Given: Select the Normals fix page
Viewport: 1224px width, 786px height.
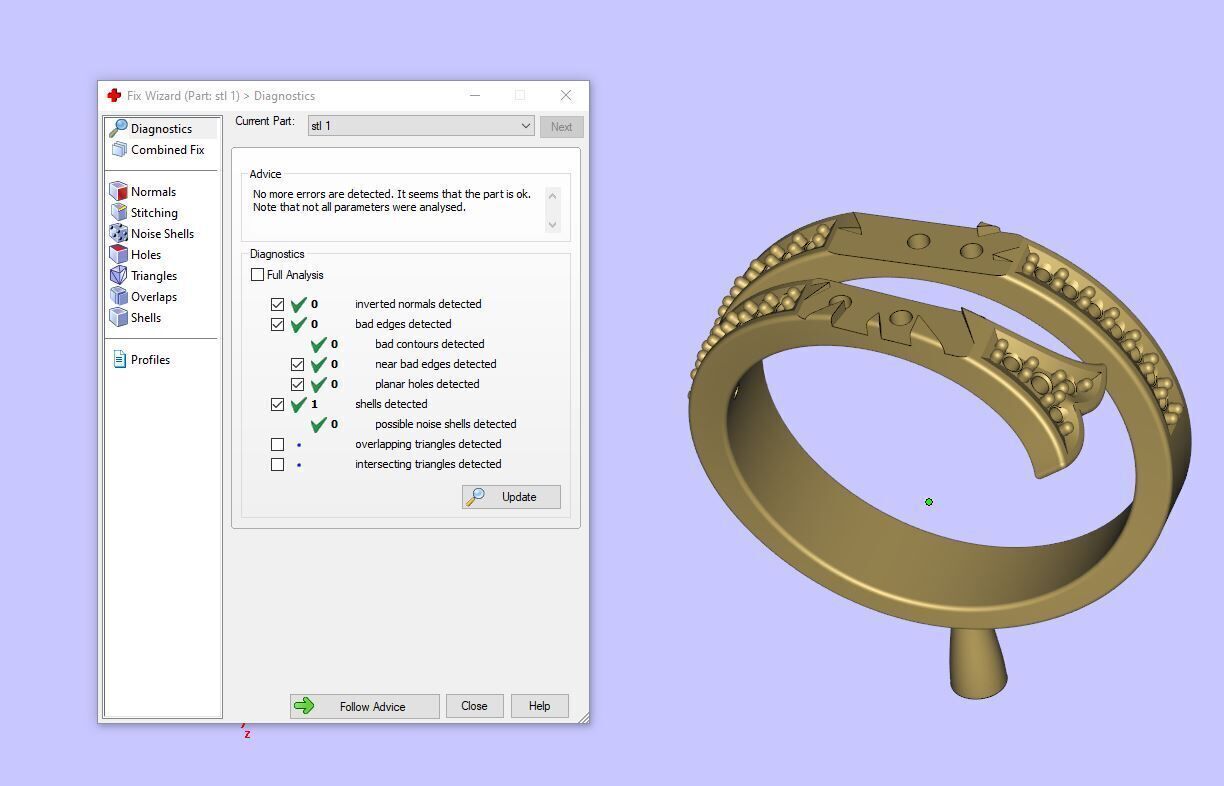Looking at the screenshot, I should [x=153, y=192].
